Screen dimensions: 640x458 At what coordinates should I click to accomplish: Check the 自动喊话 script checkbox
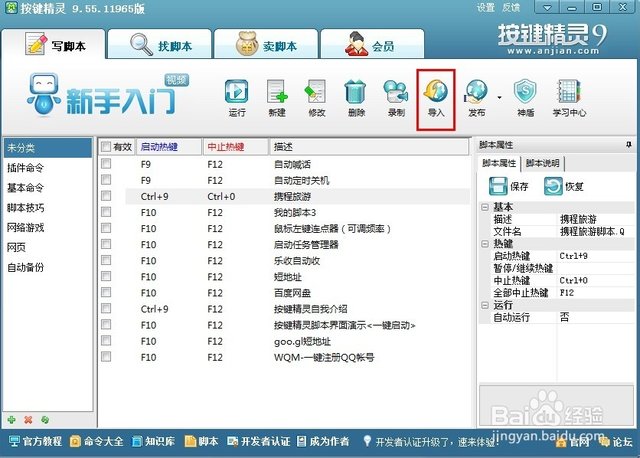point(106,164)
